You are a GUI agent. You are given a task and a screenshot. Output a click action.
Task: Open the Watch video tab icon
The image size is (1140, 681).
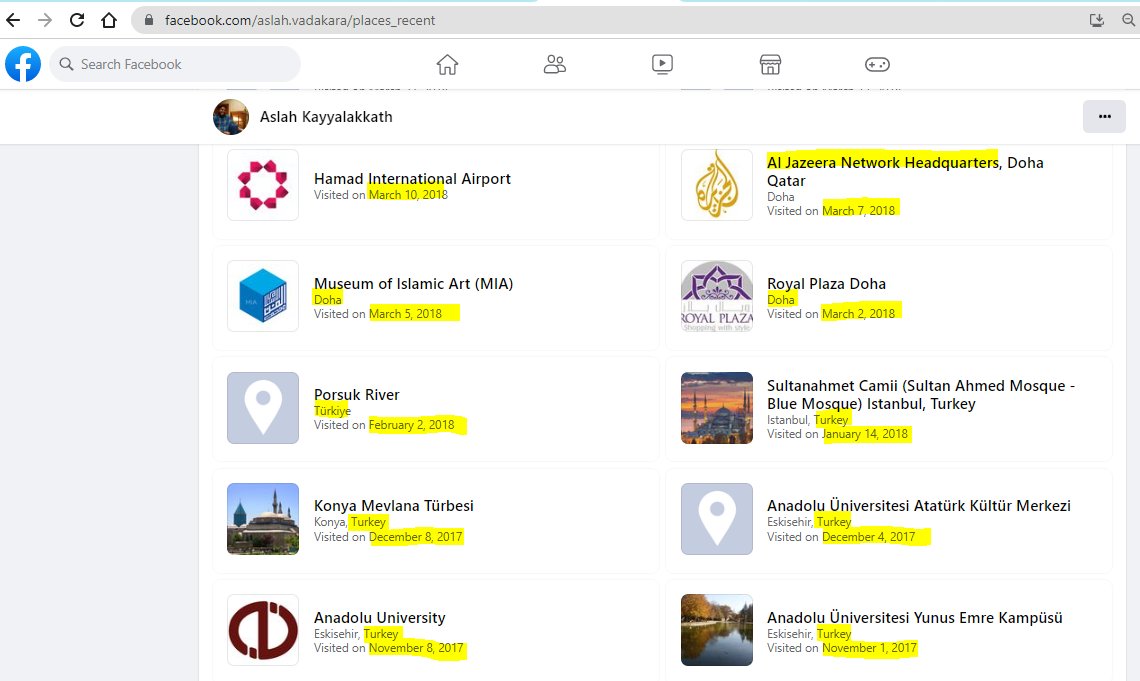[662, 65]
